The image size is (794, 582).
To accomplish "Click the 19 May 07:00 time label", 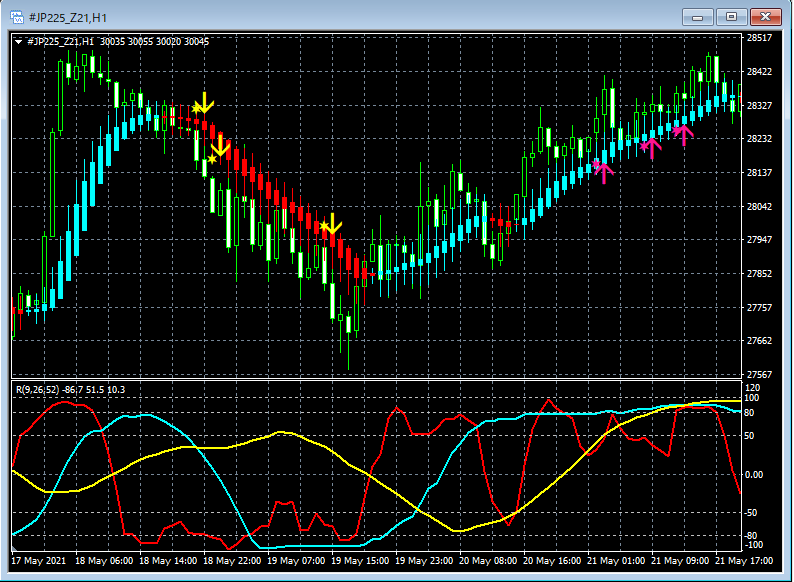I will click(x=296, y=561).
